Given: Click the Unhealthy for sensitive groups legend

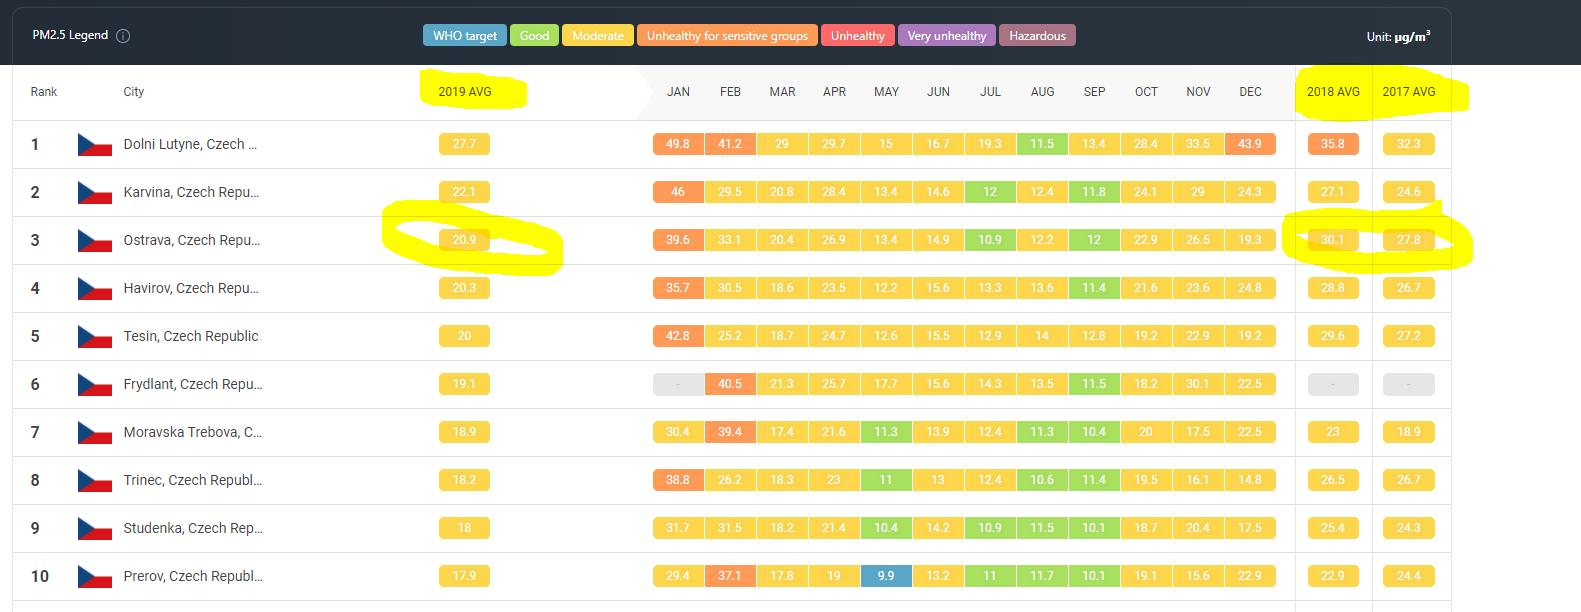Looking at the screenshot, I should coord(727,36).
